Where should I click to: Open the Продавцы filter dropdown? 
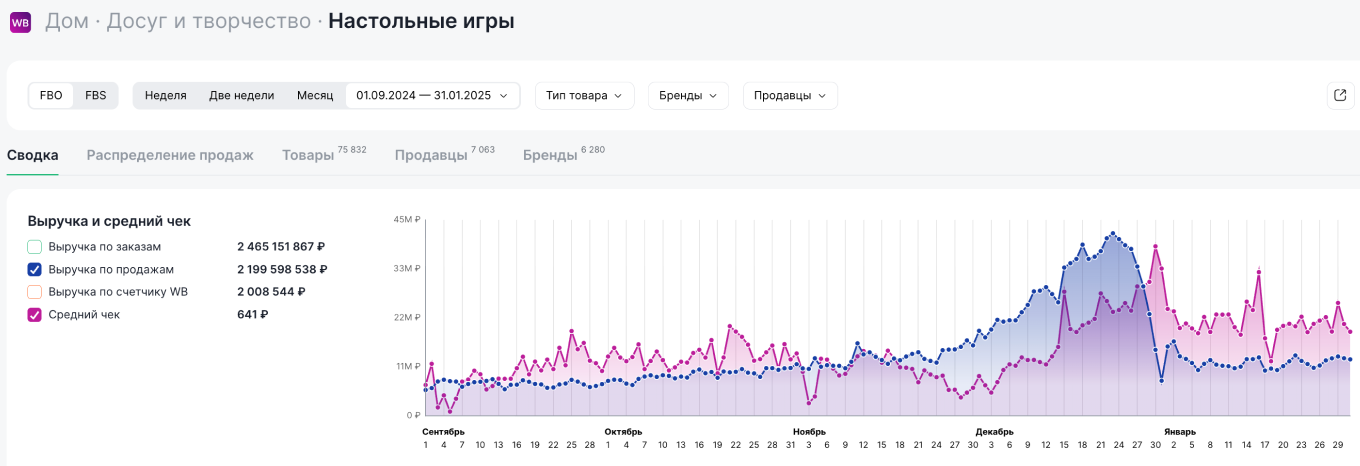(789, 96)
